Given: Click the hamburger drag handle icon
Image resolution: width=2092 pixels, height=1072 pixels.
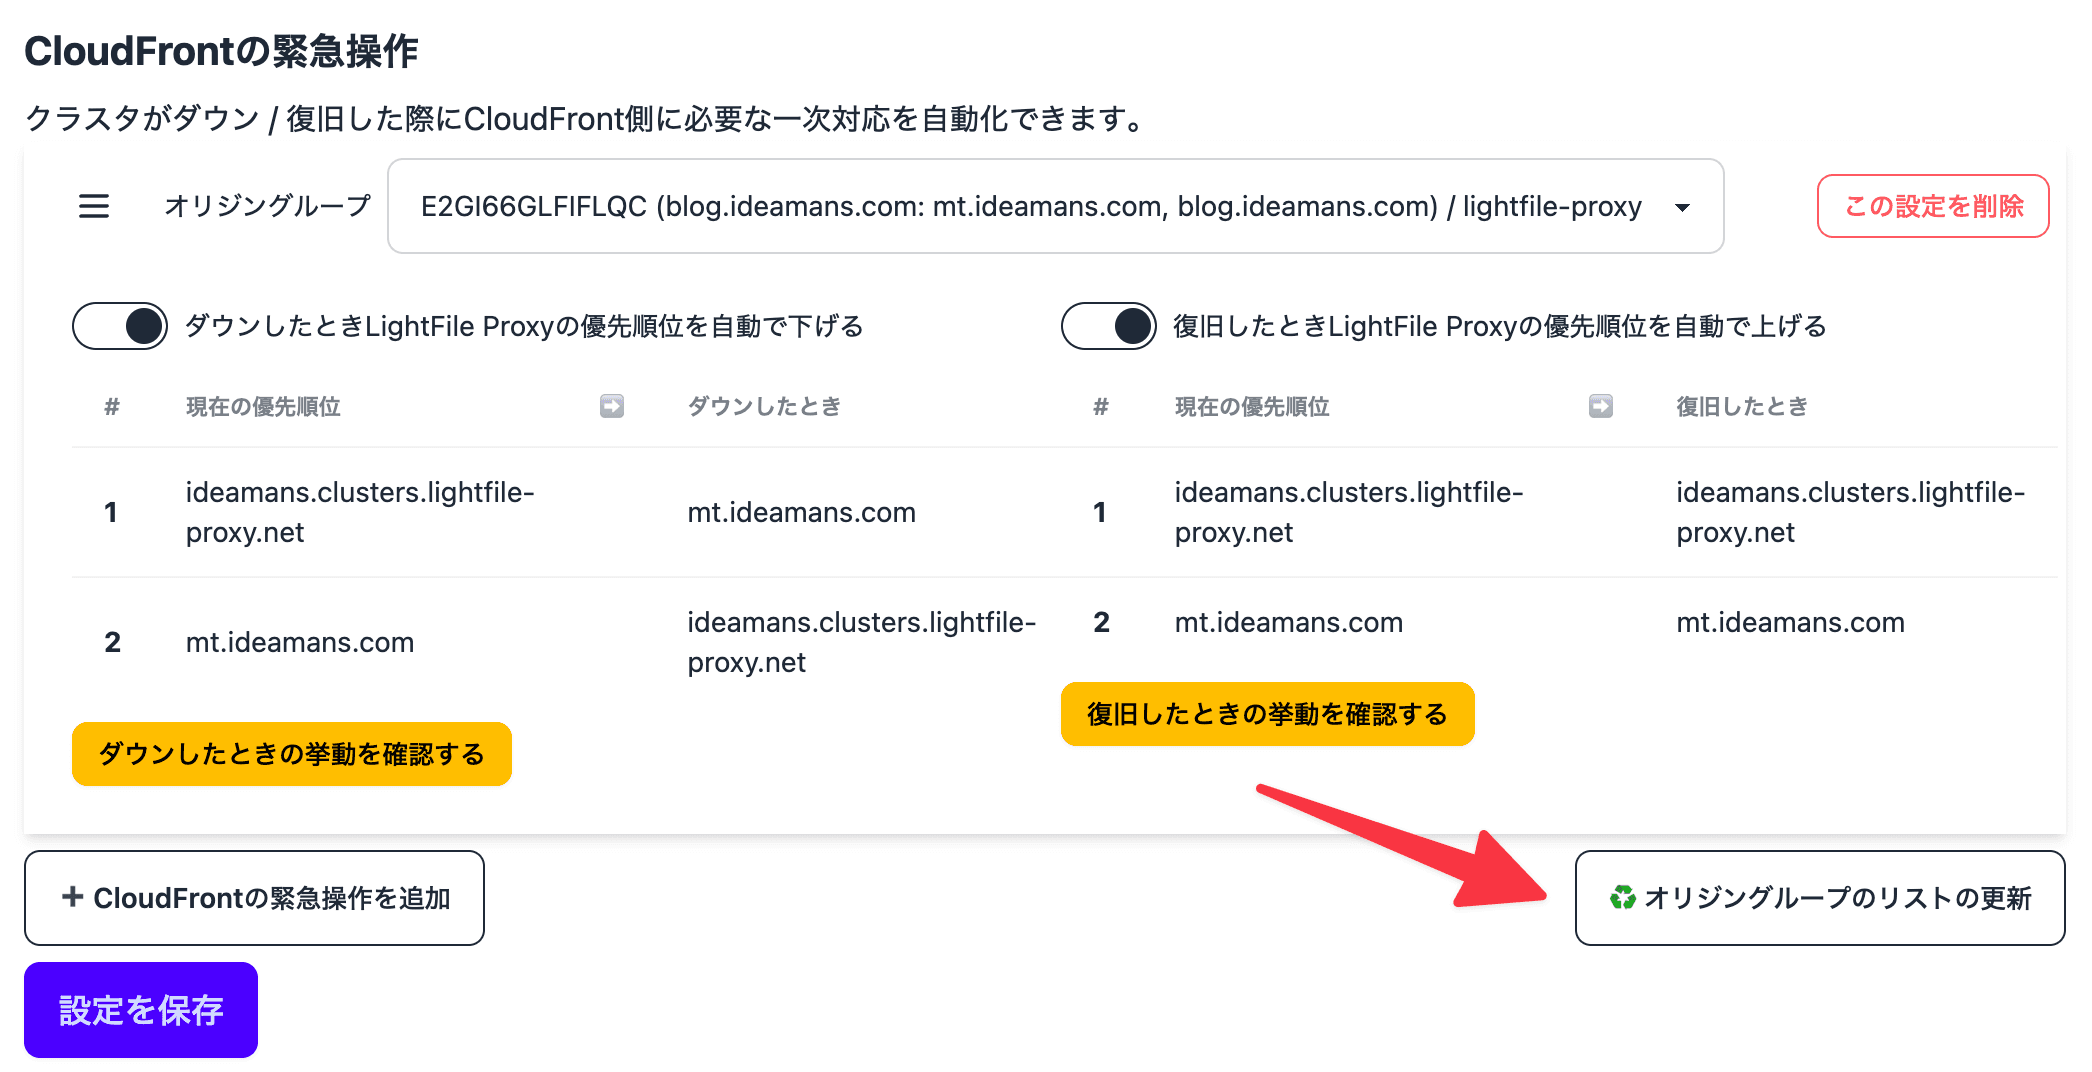Looking at the screenshot, I should (x=94, y=206).
